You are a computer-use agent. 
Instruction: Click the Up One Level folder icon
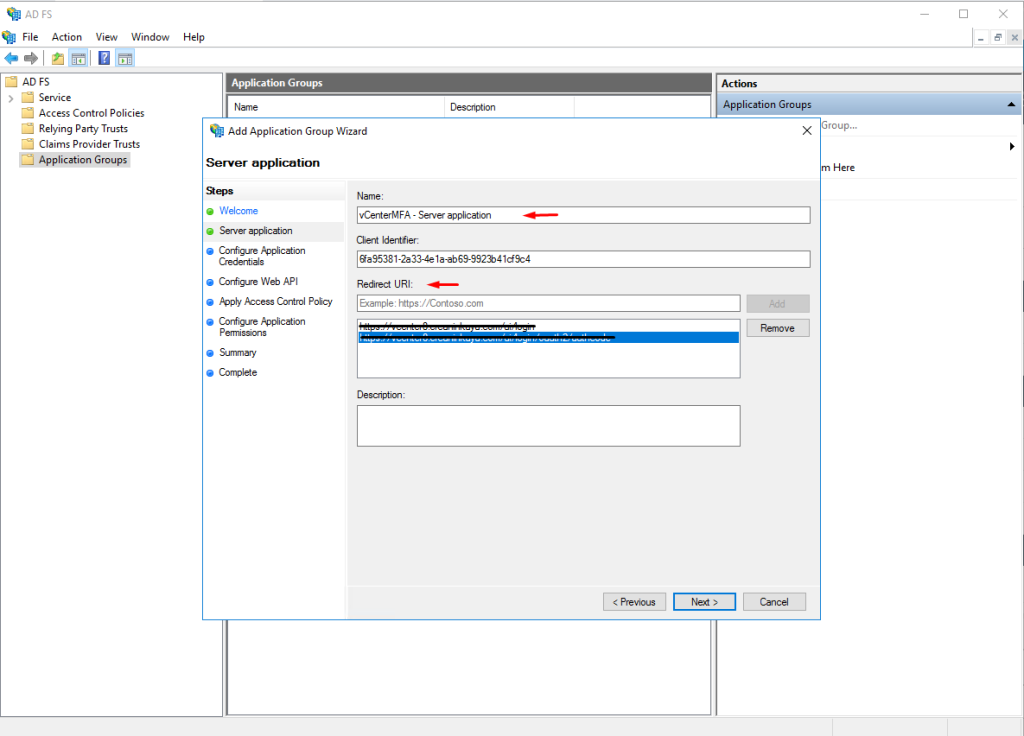(x=58, y=59)
